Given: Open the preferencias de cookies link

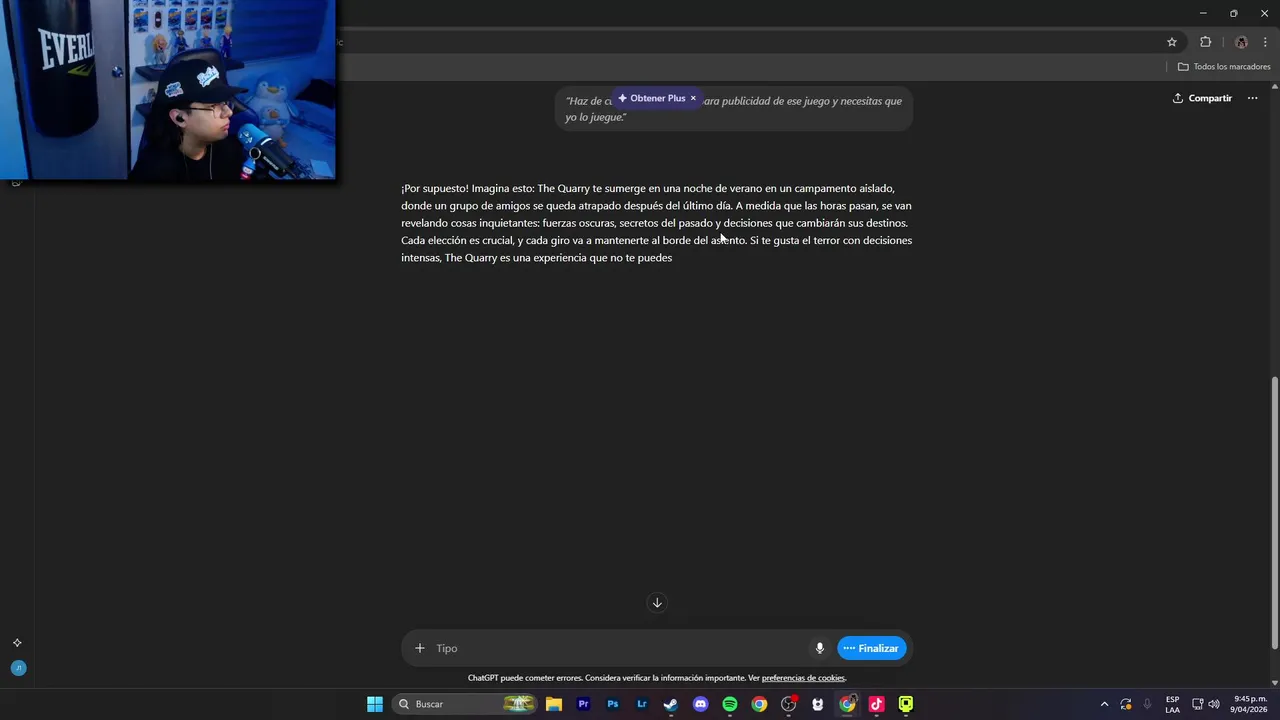Looking at the screenshot, I should (x=803, y=678).
